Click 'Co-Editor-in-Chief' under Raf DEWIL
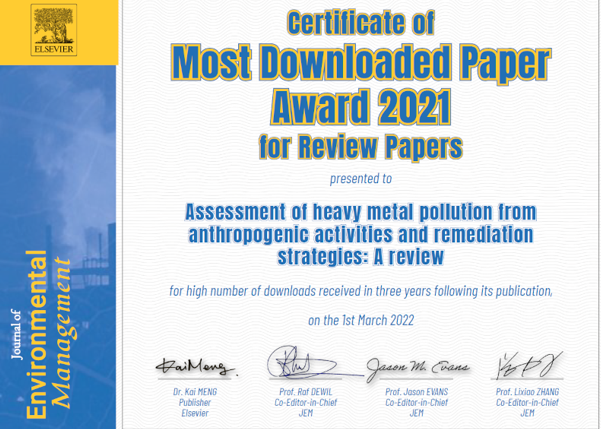 point(305,403)
